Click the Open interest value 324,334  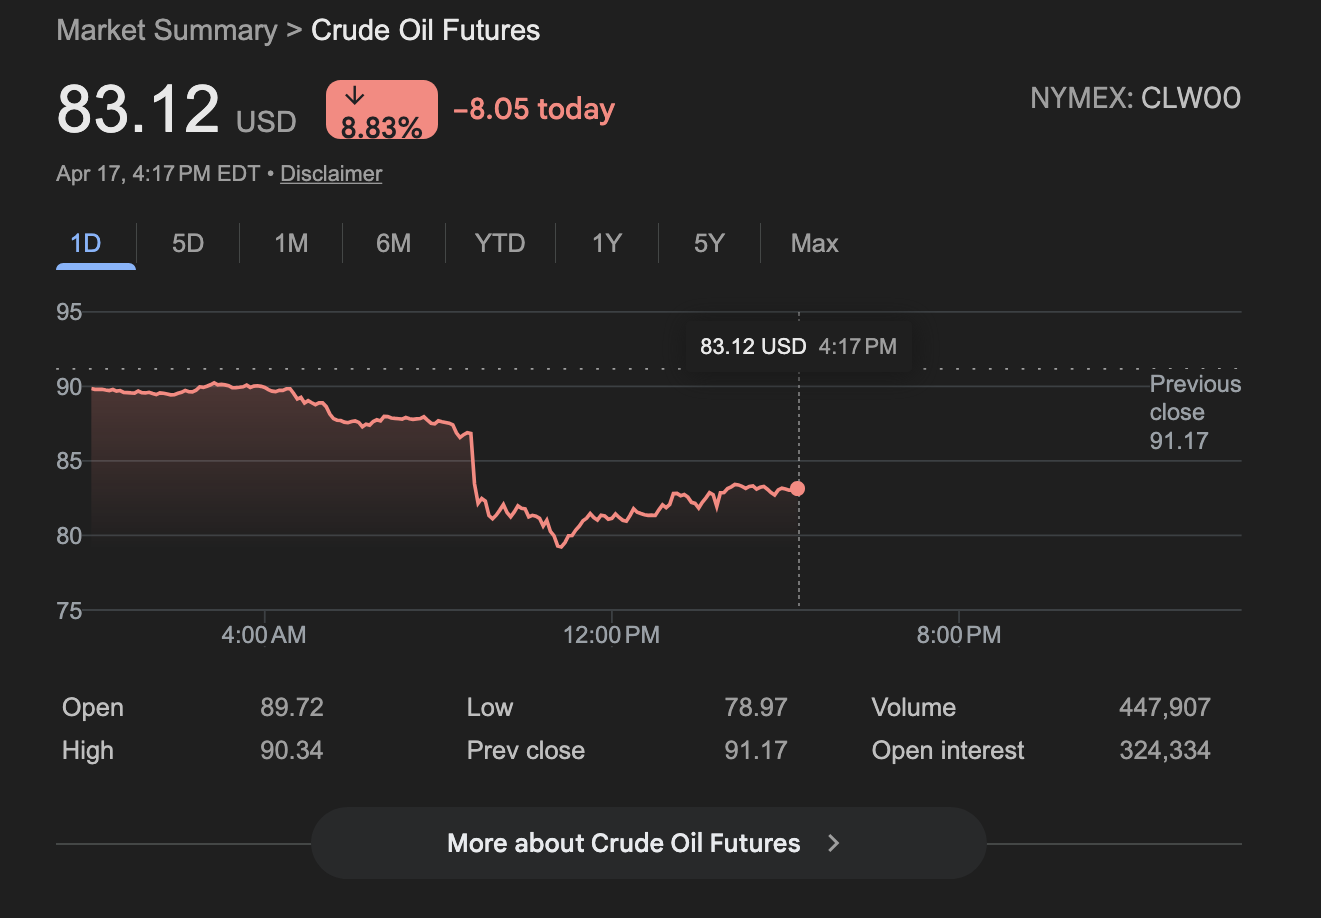pos(1164,751)
